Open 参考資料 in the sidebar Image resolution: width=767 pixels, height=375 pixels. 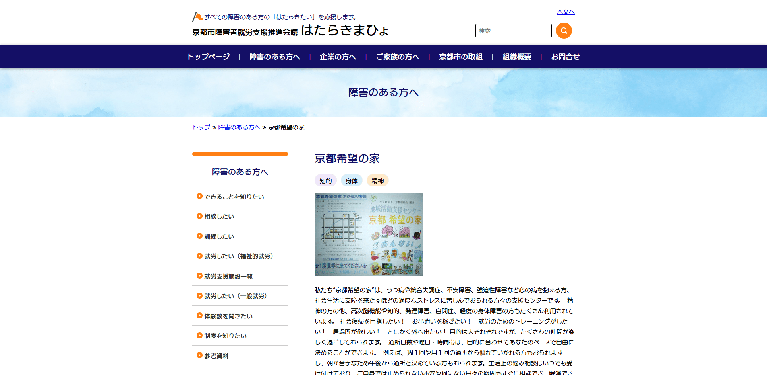click(x=216, y=356)
